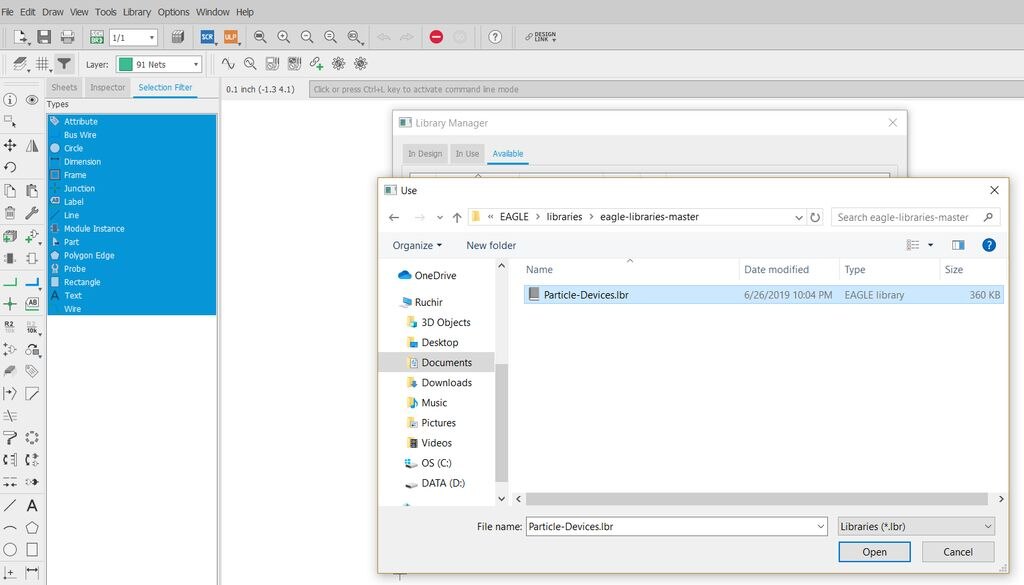This screenshot has height=585, width=1024.
Task: Select the Text tool in left toolbar
Action: tap(32, 506)
